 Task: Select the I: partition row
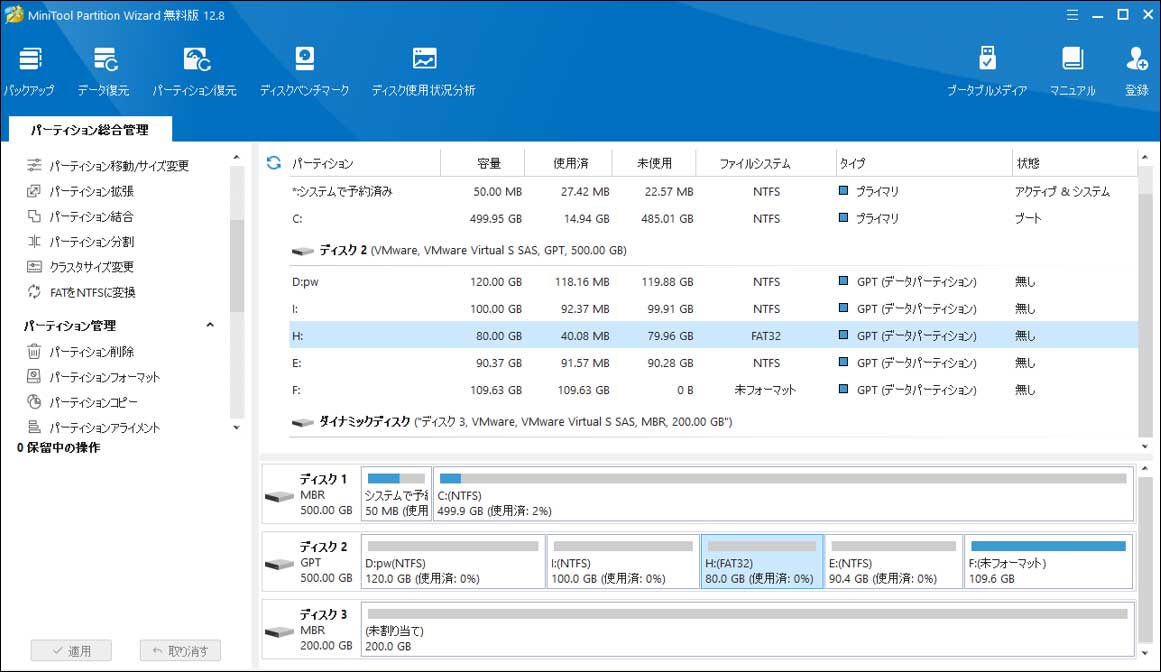point(713,309)
